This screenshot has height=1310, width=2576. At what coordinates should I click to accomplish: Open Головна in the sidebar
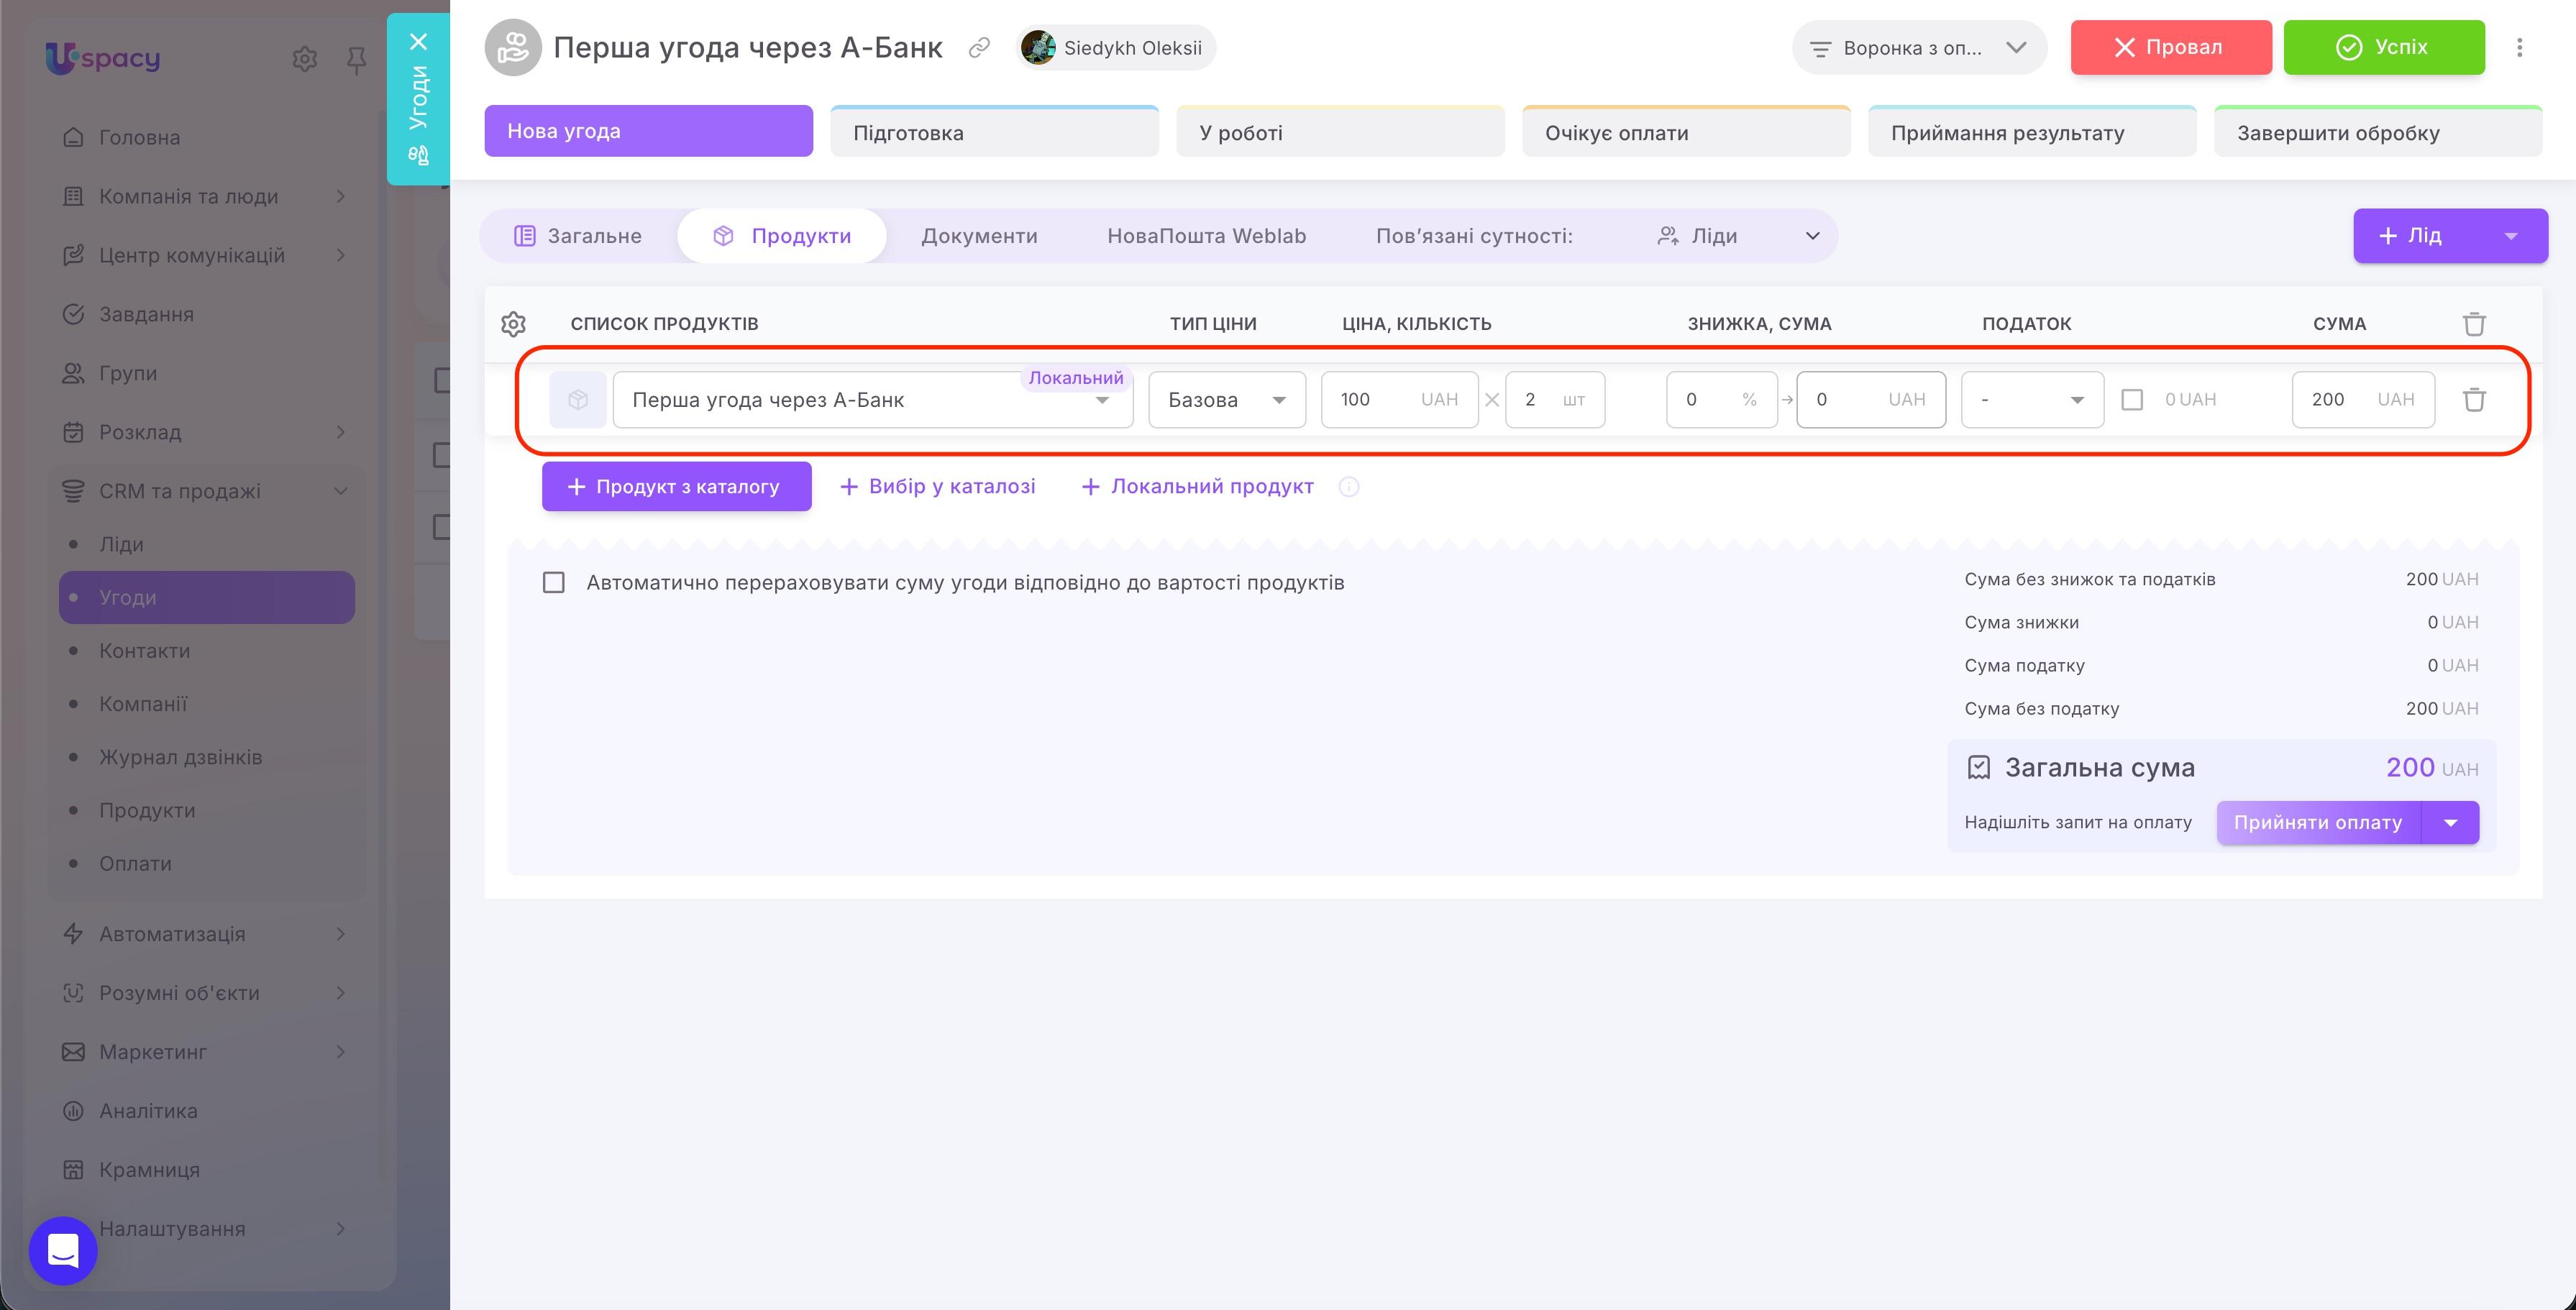(139, 137)
